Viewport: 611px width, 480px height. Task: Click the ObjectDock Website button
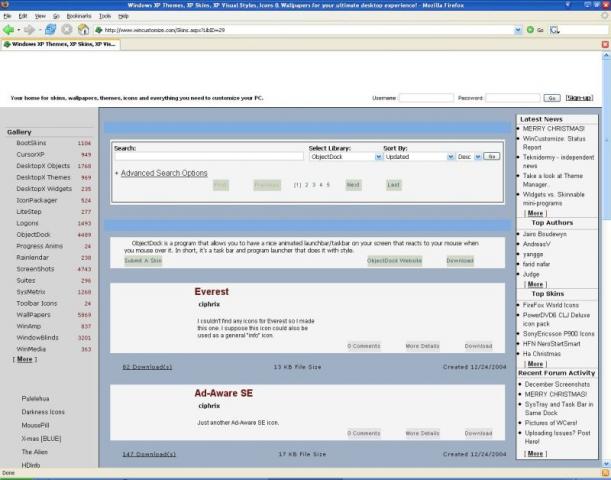point(395,261)
